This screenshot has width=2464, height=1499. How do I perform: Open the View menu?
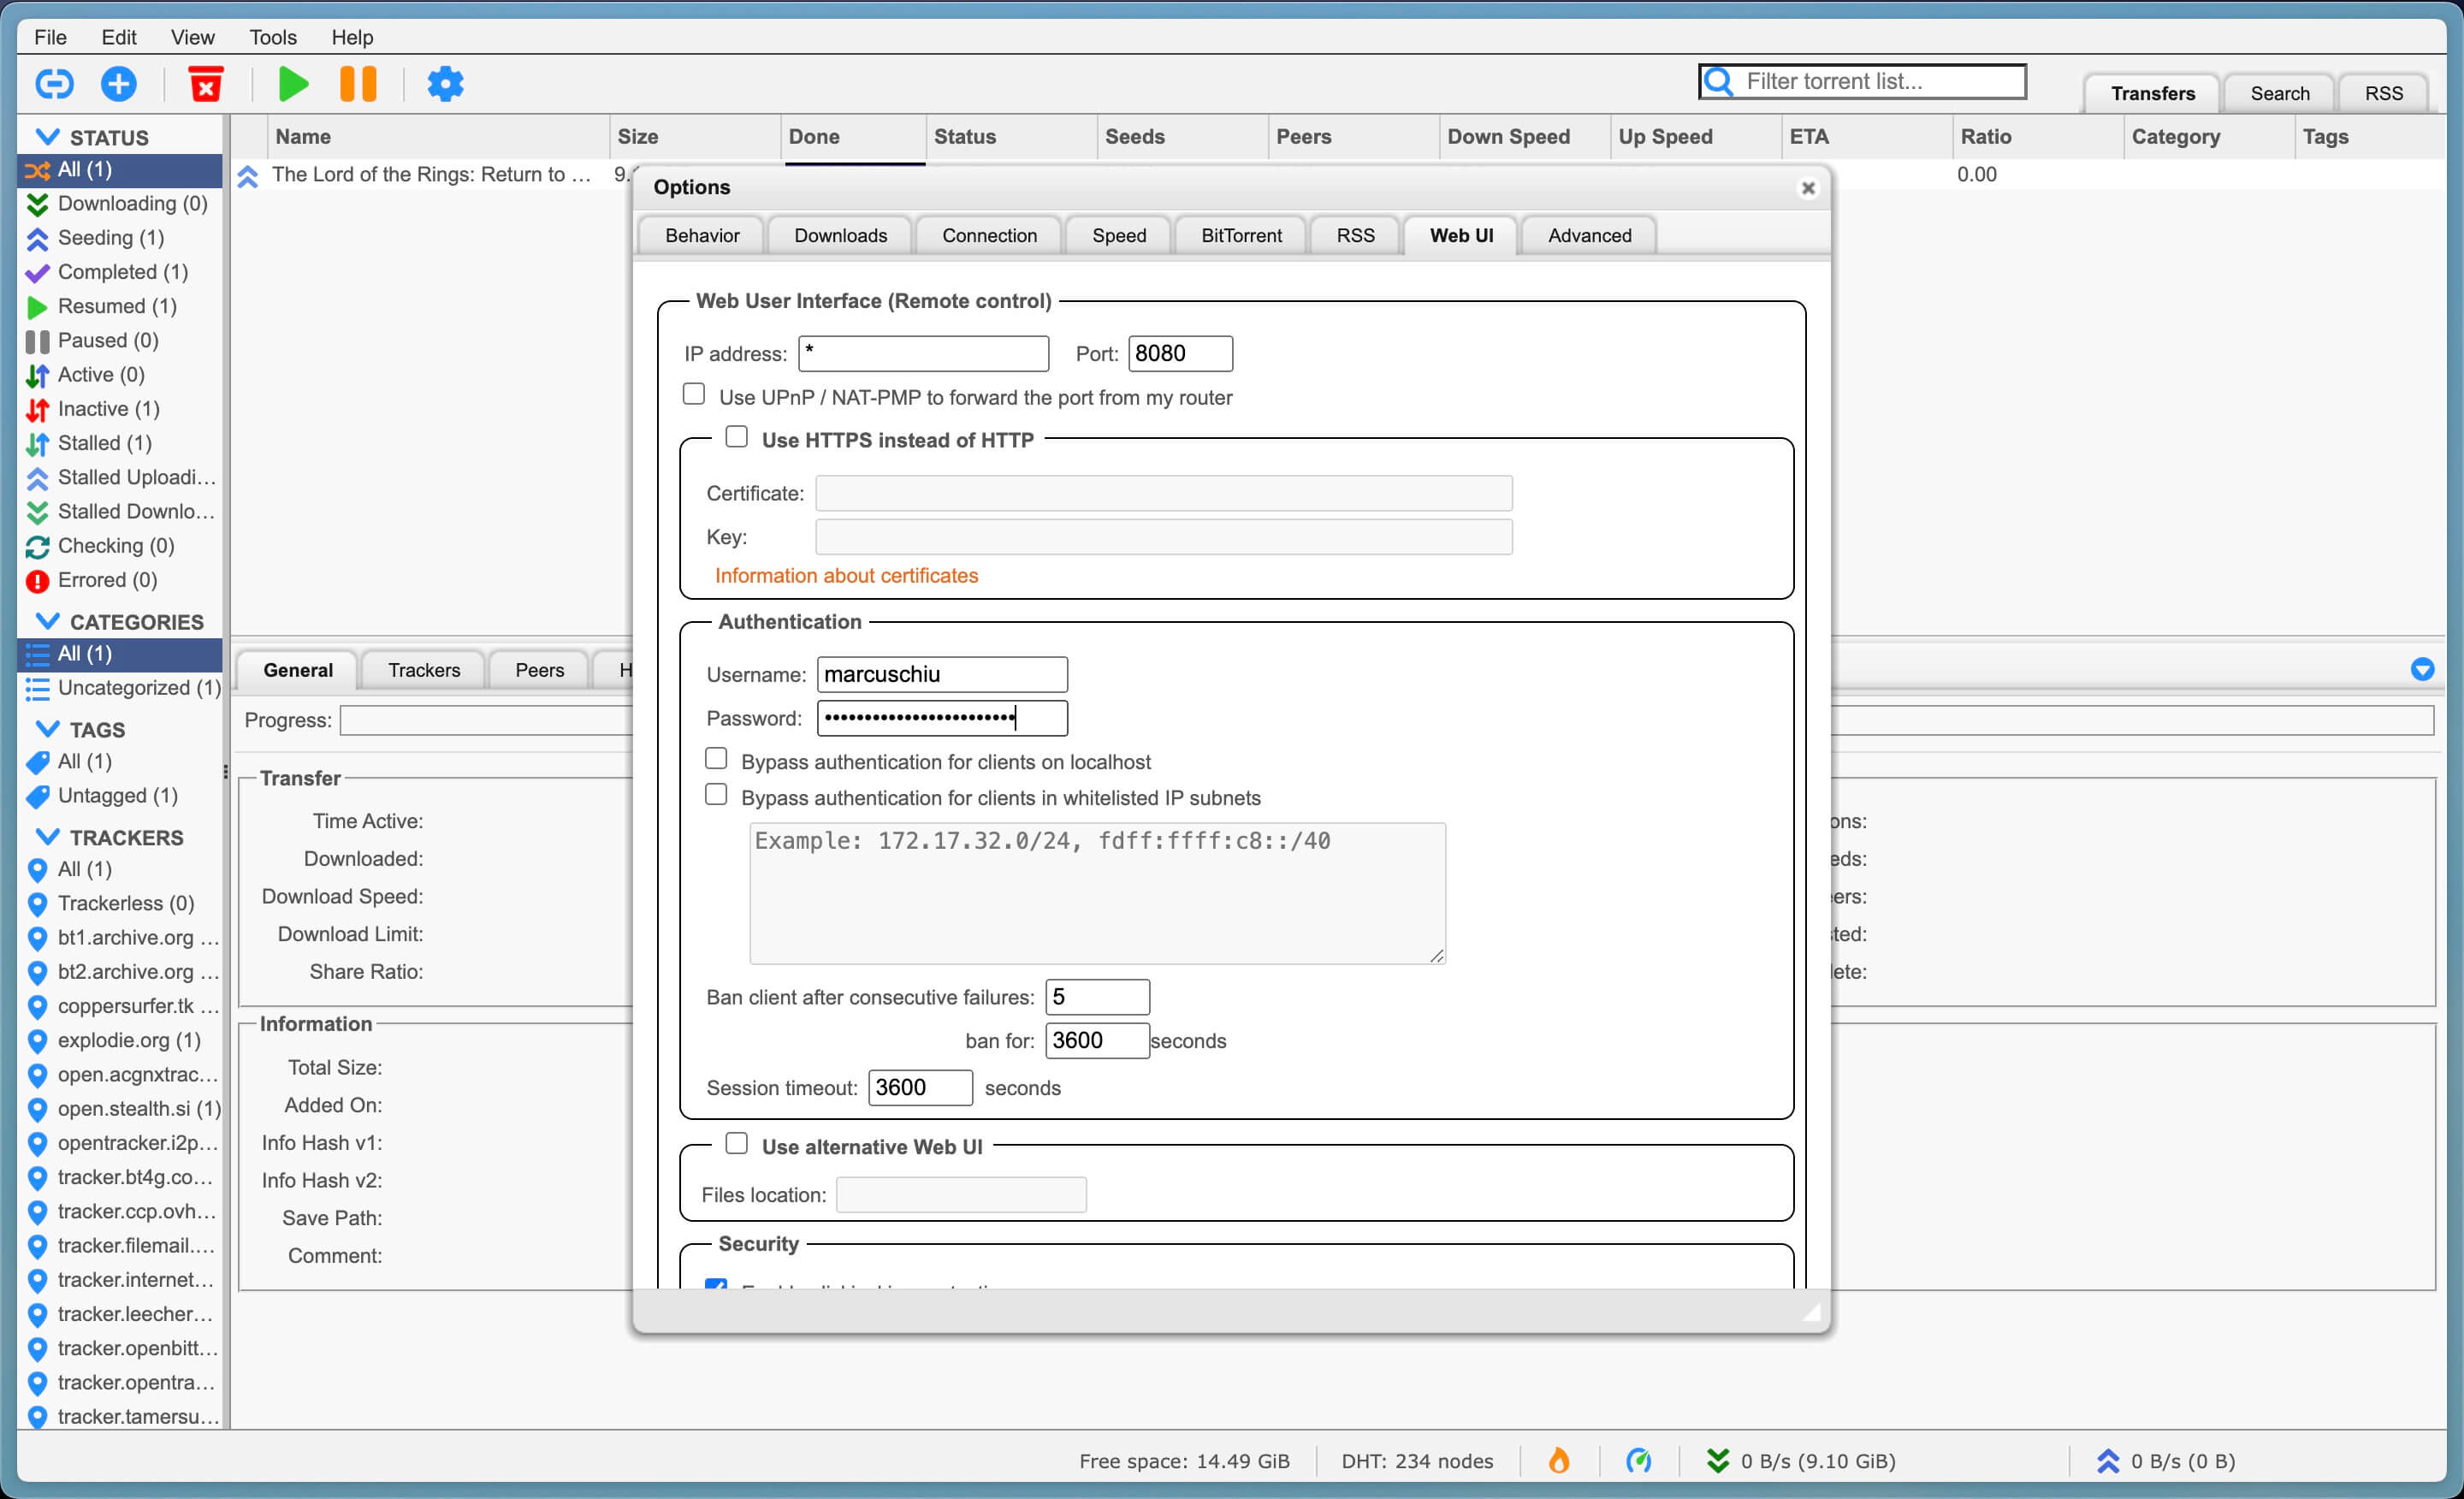tap(192, 37)
